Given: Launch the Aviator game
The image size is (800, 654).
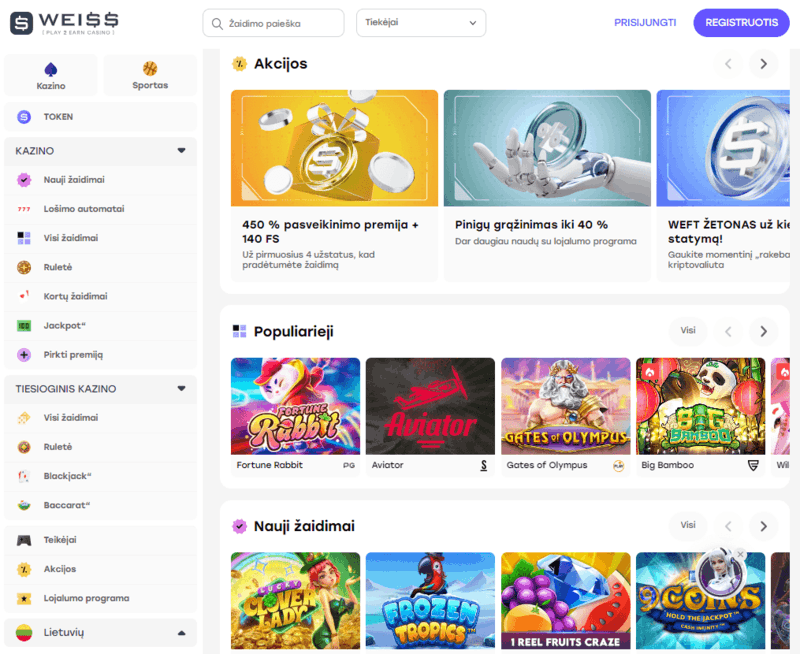Looking at the screenshot, I should 430,417.
